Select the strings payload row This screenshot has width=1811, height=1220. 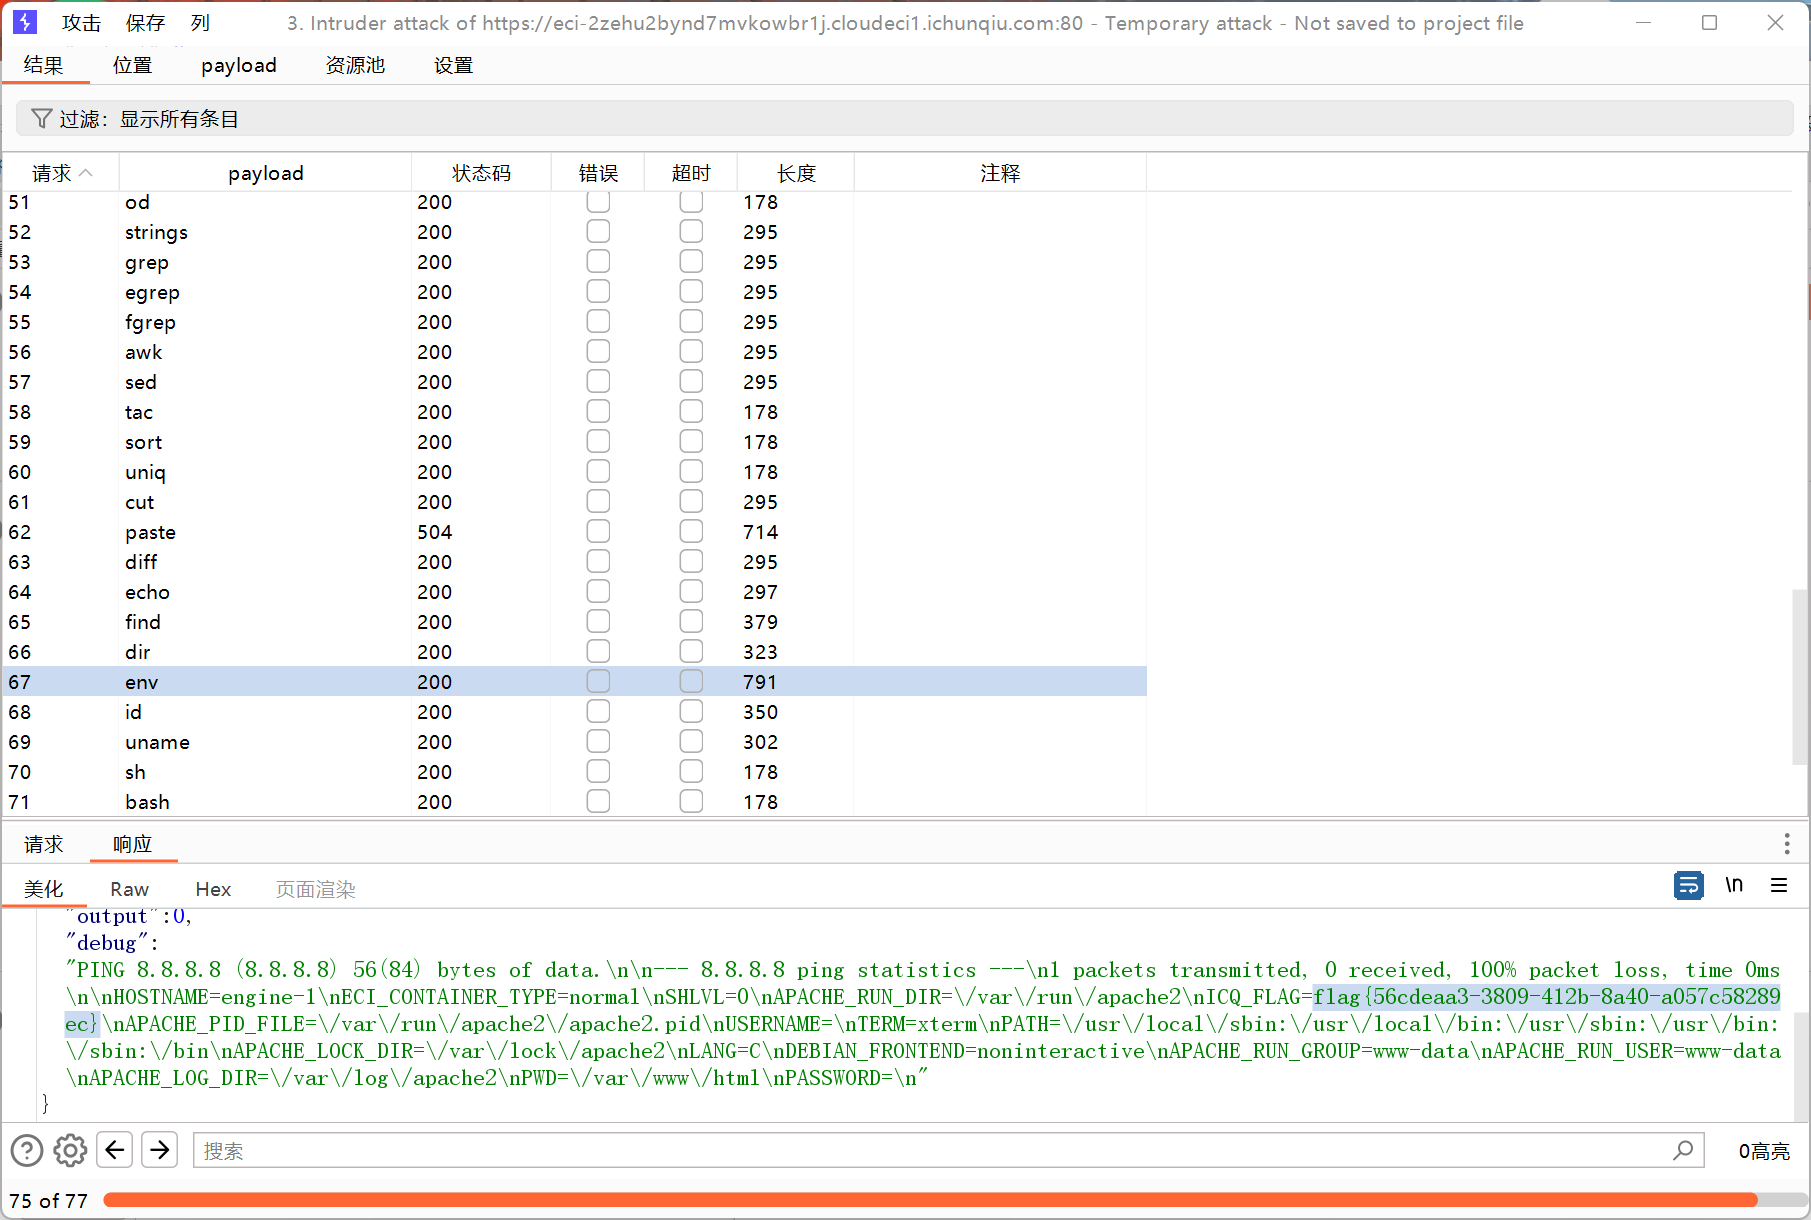coord(574,232)
